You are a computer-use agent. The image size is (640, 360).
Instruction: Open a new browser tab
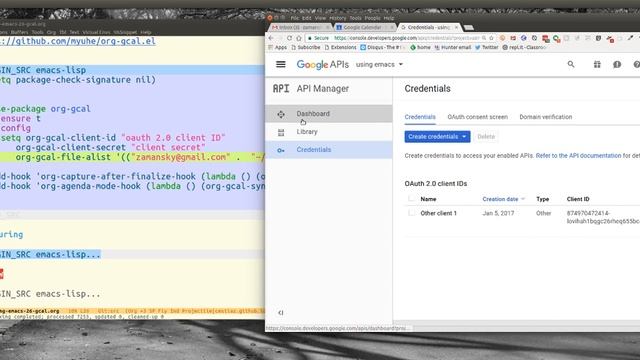(x=469, y=27)
